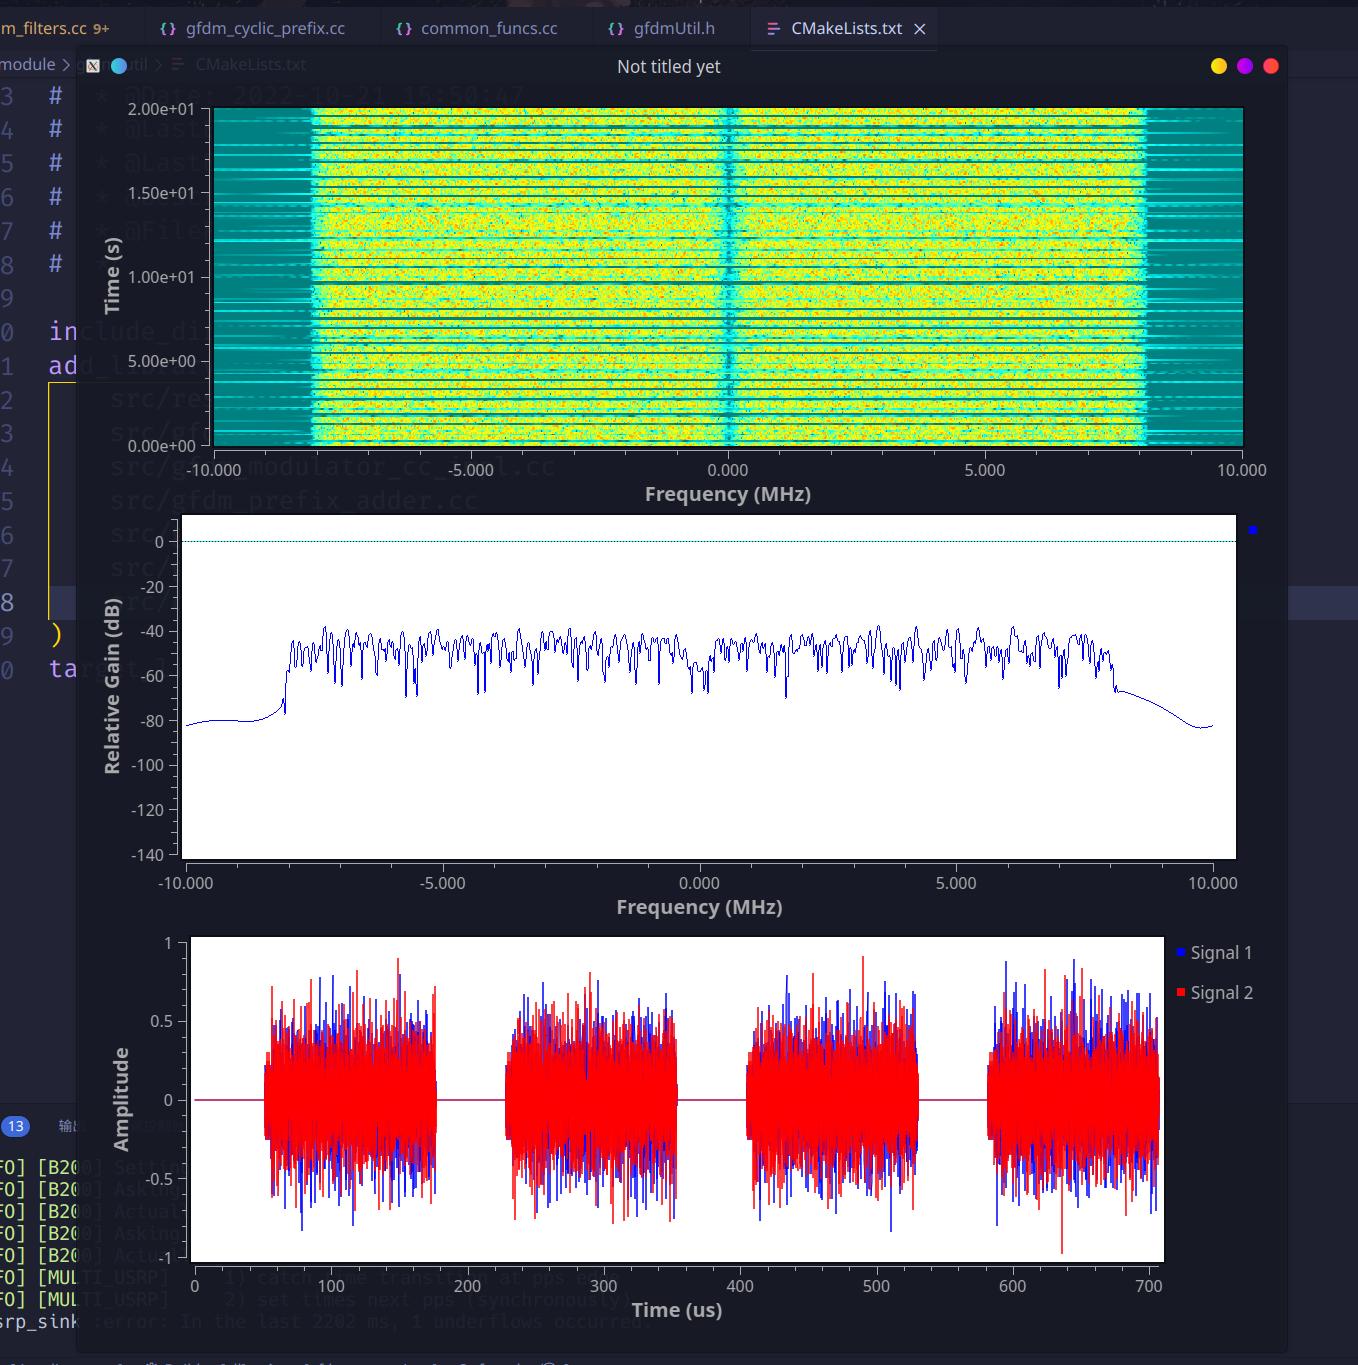Click the X11 app icon in plot window title bar
The height and width of the screenshot is (1365, 1358).
pos(93,66)
